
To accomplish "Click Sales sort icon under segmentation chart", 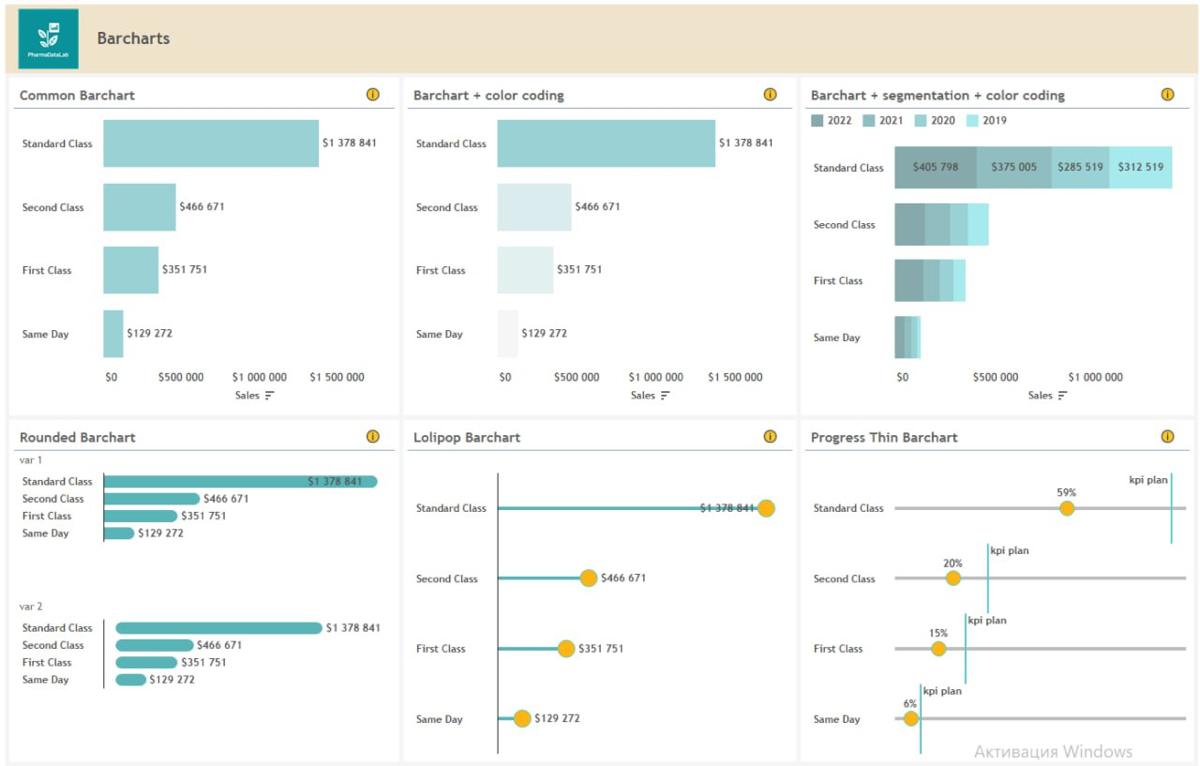I will (x=1063, y=396).
